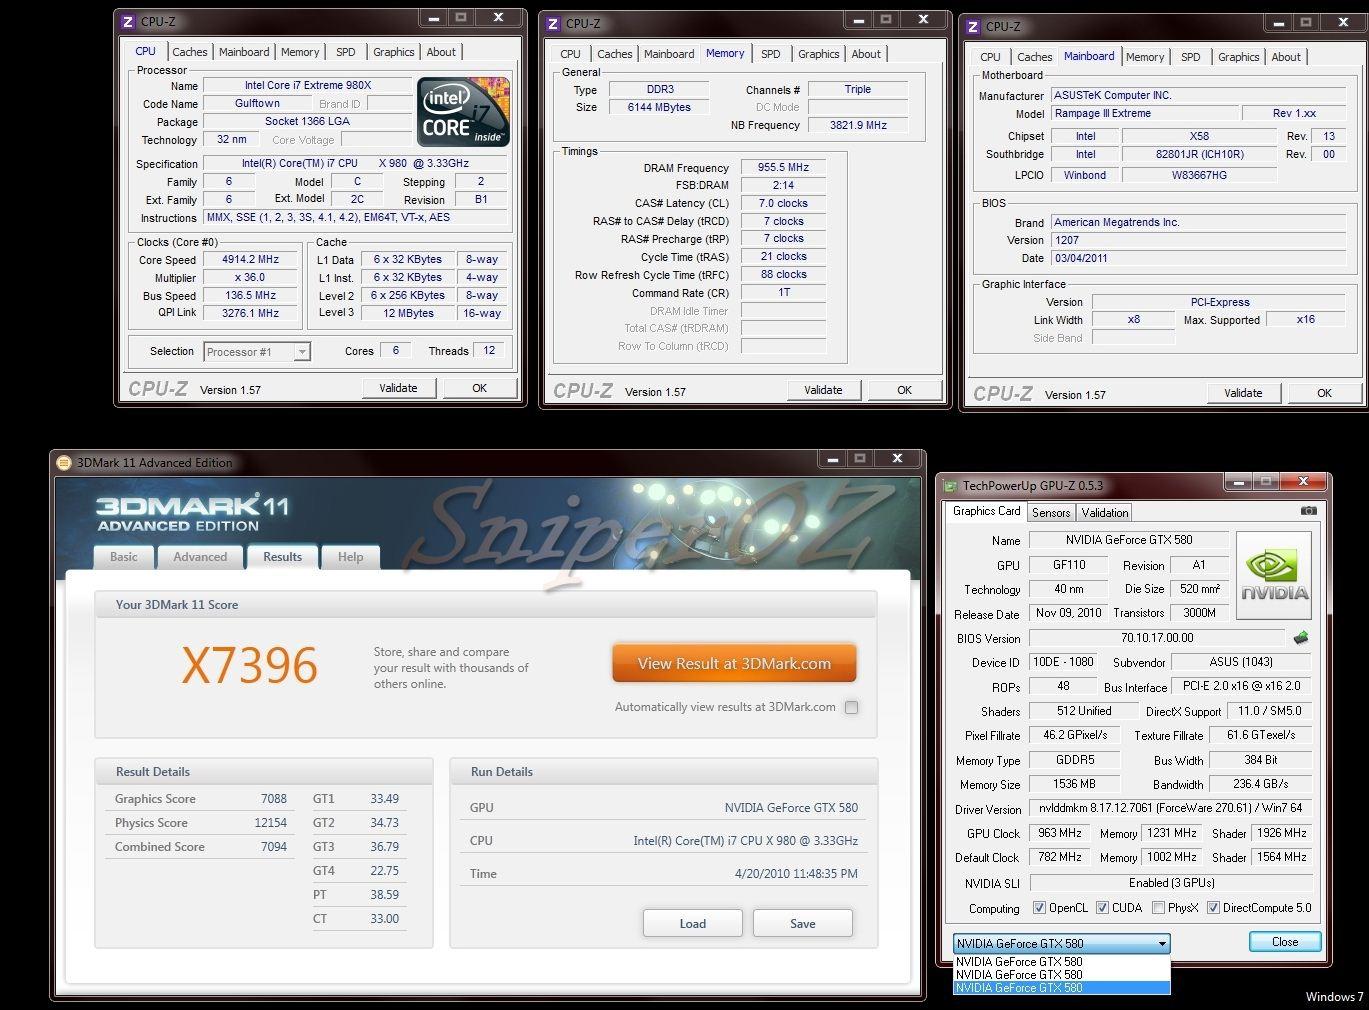Click the NVIDIA SLI field Enabled (3 GPUs)

click(x=1171, y=883)
